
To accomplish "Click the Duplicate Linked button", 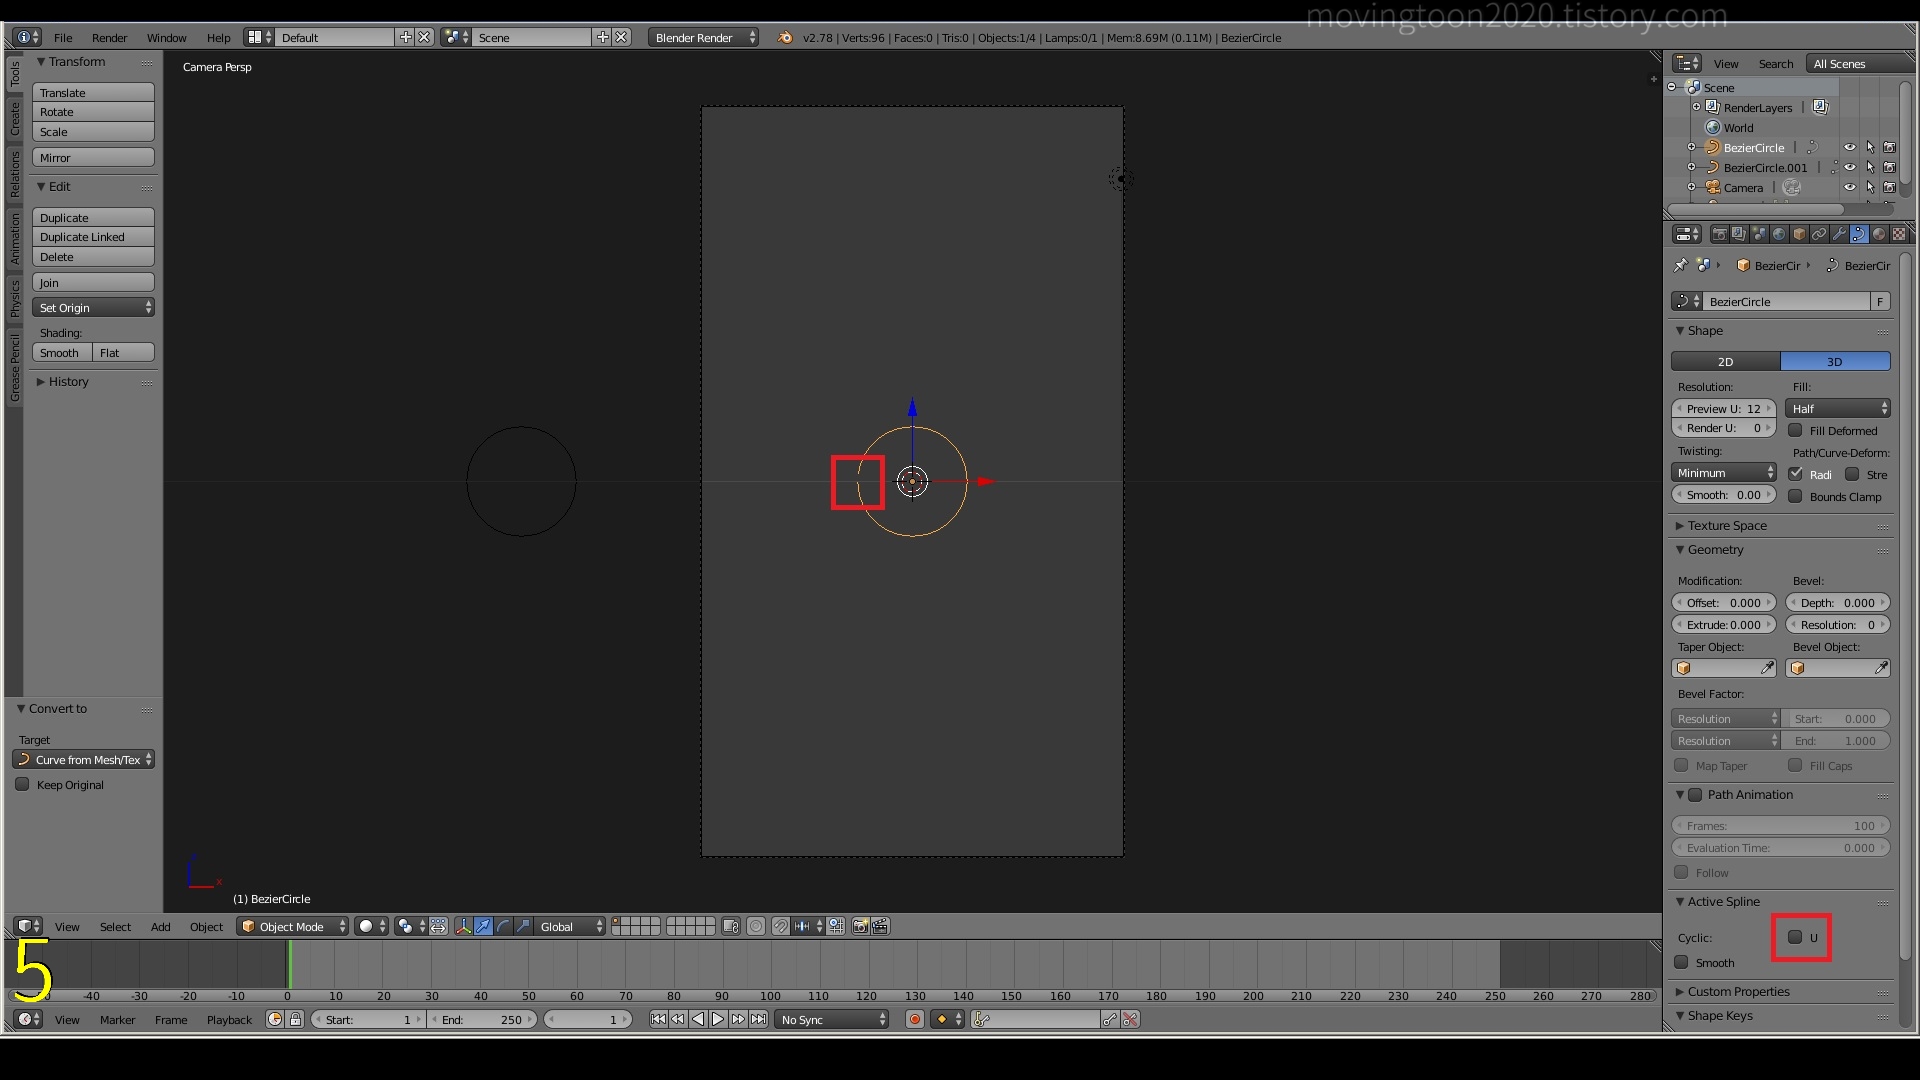I will pyautogui.click(x=93, y=237).
